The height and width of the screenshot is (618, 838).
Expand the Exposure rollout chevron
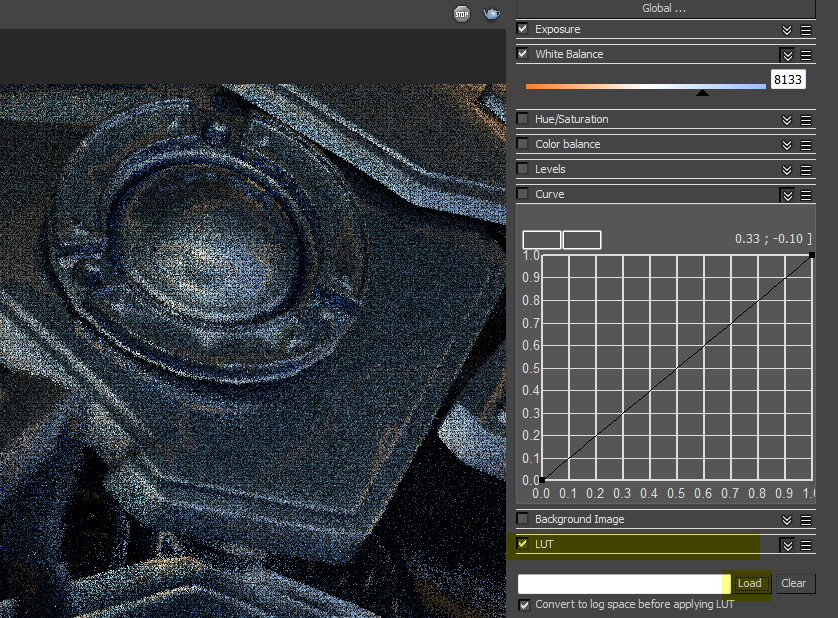tap(787, 30)
